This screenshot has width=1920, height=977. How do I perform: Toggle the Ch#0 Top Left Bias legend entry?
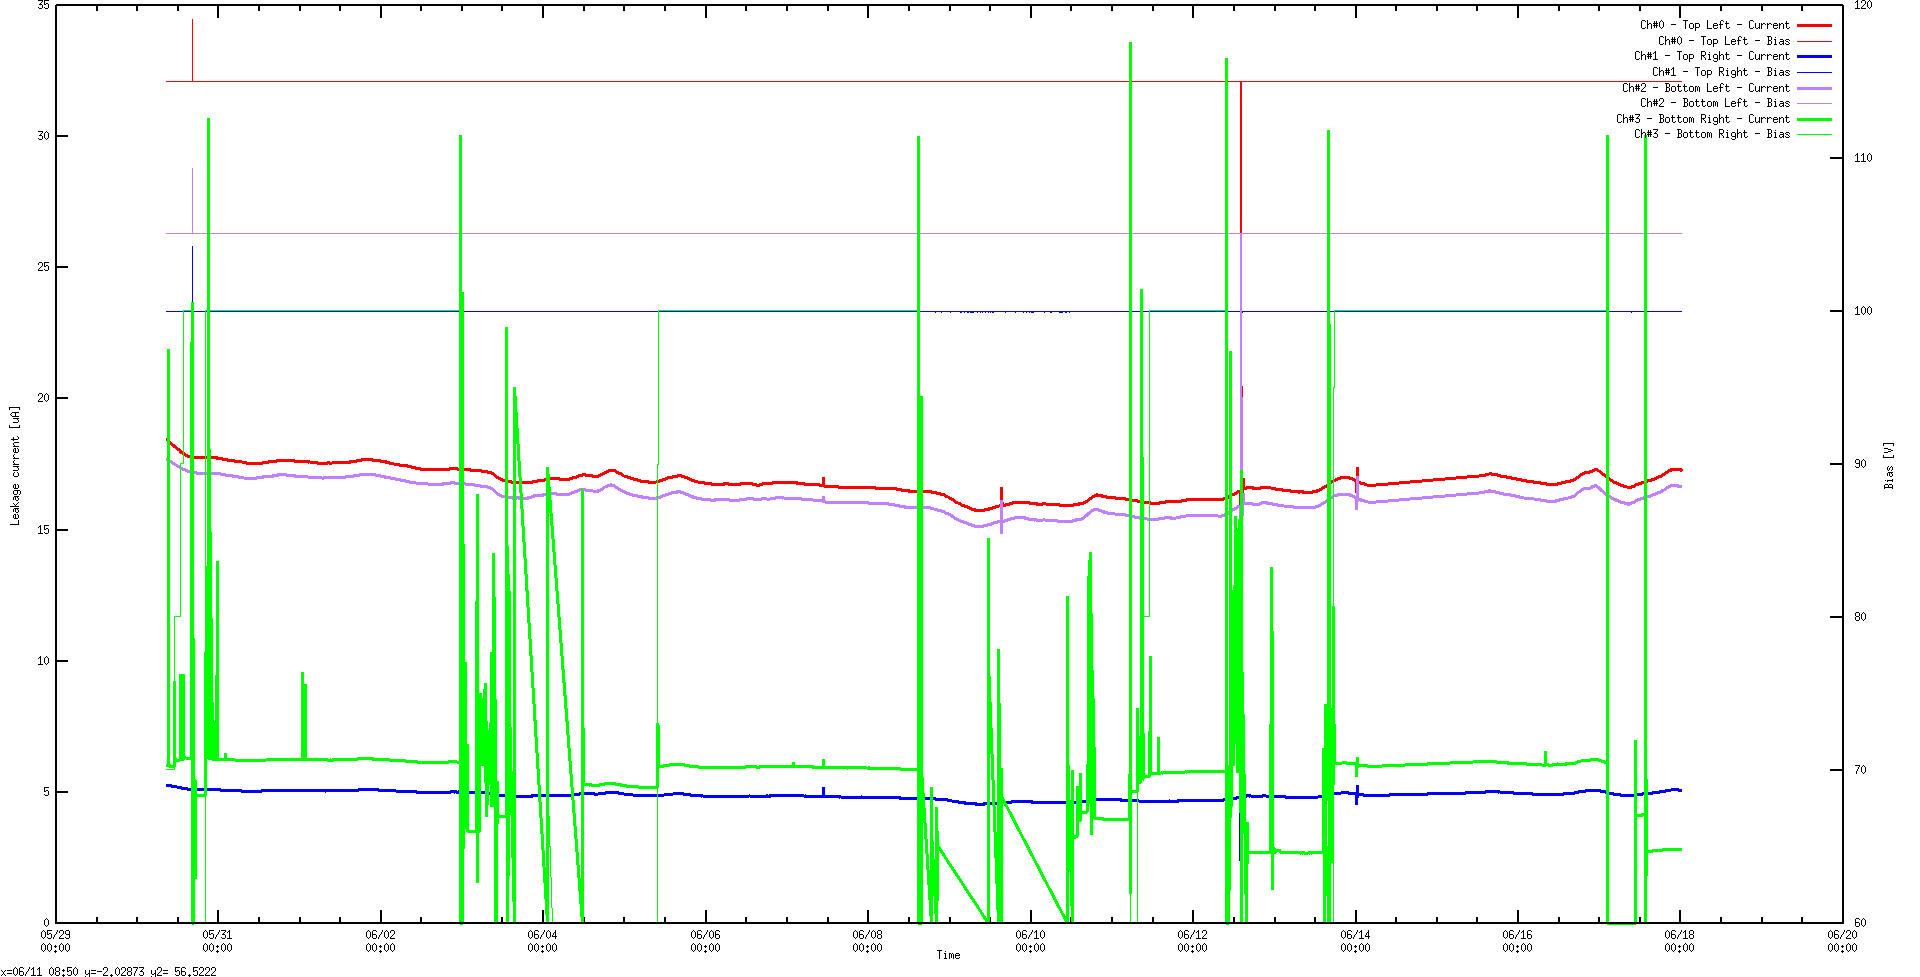tap(1724, 41)
